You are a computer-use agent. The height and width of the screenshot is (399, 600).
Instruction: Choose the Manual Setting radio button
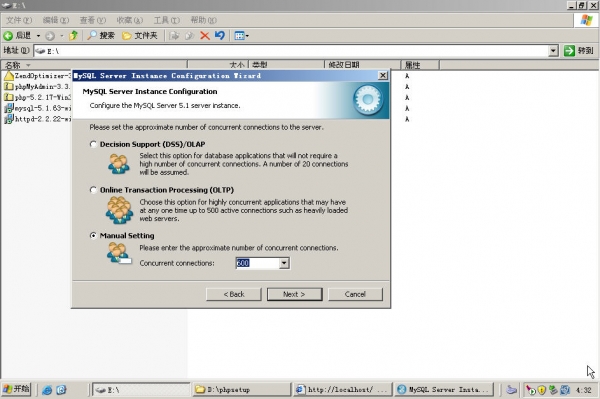pos(93,236)
